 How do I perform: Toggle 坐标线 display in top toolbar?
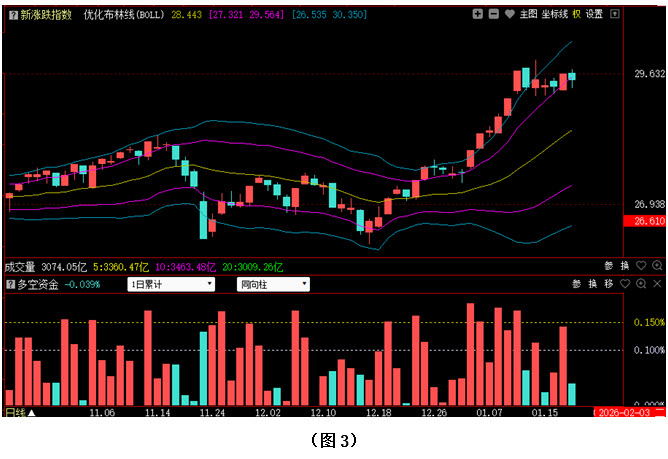555,14
